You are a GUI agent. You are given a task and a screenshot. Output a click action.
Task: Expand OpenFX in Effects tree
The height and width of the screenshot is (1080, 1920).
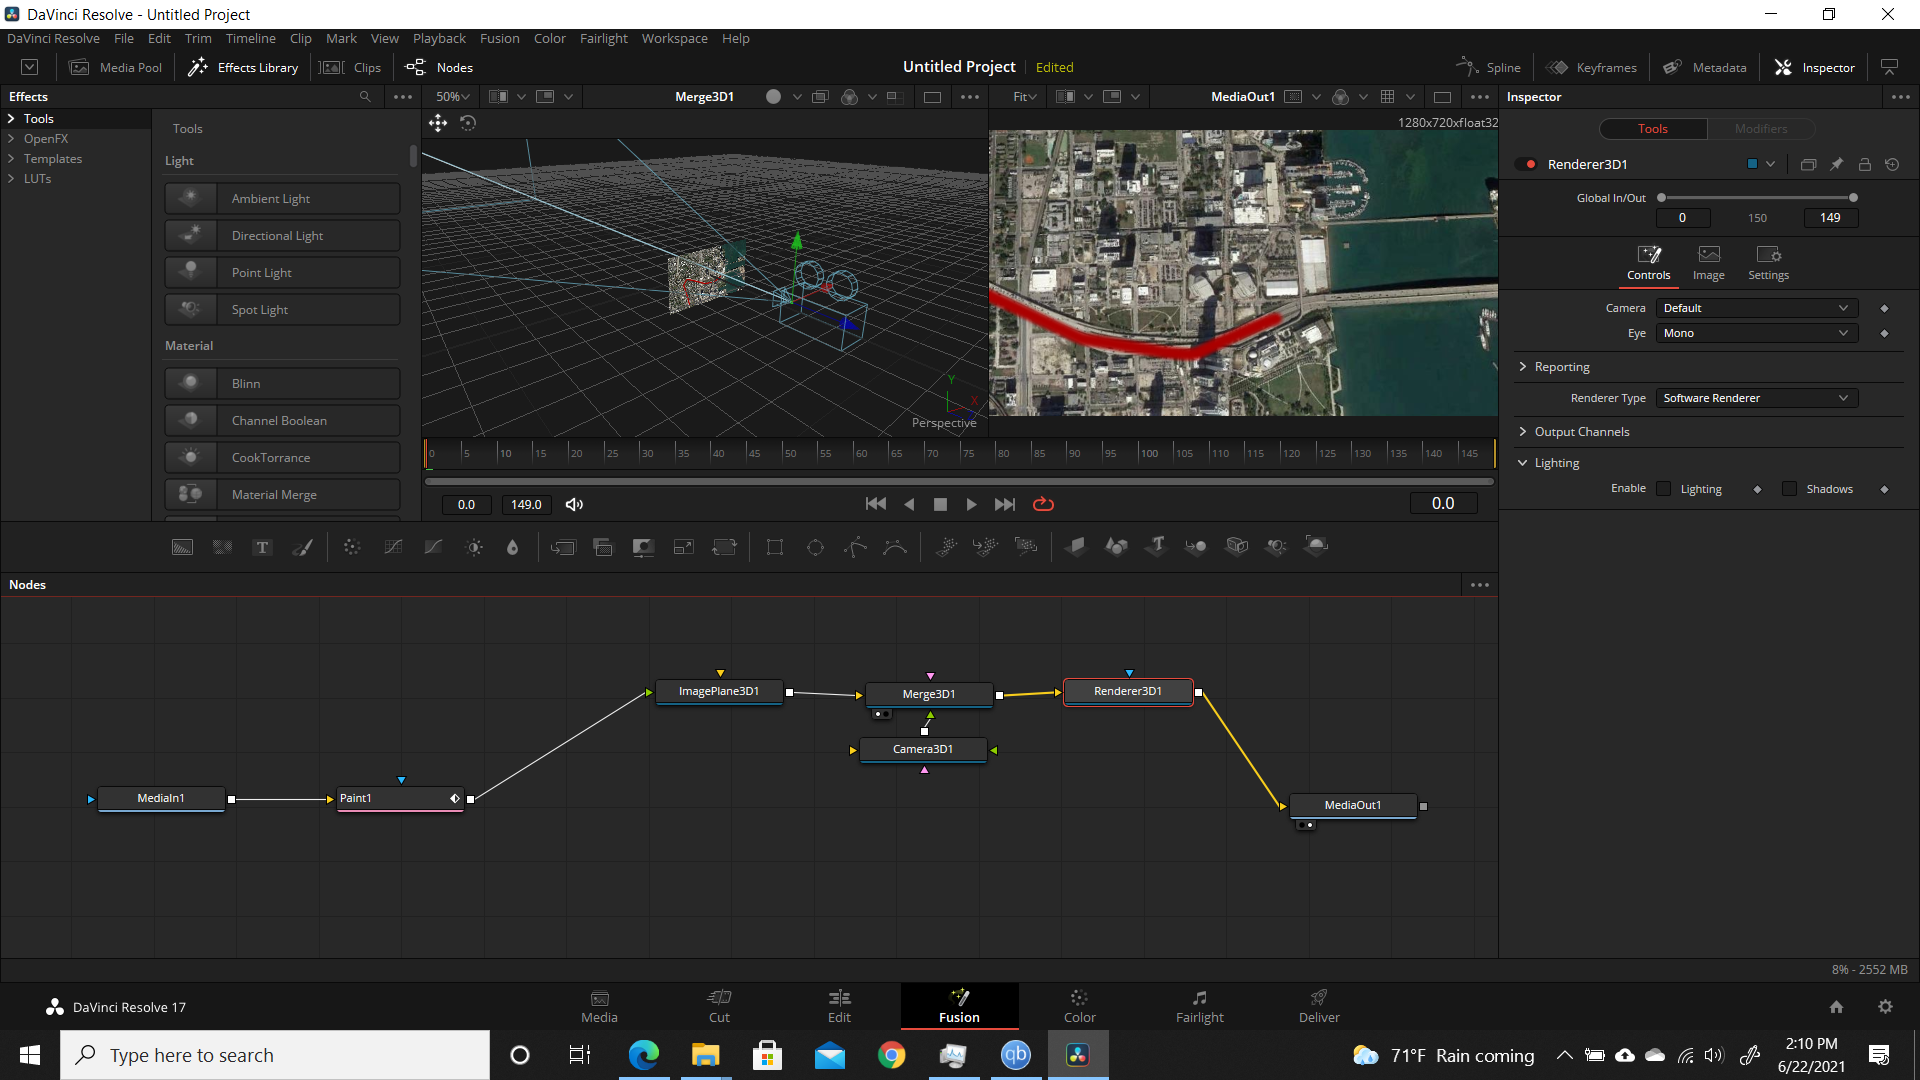click(x=11, y=139)
